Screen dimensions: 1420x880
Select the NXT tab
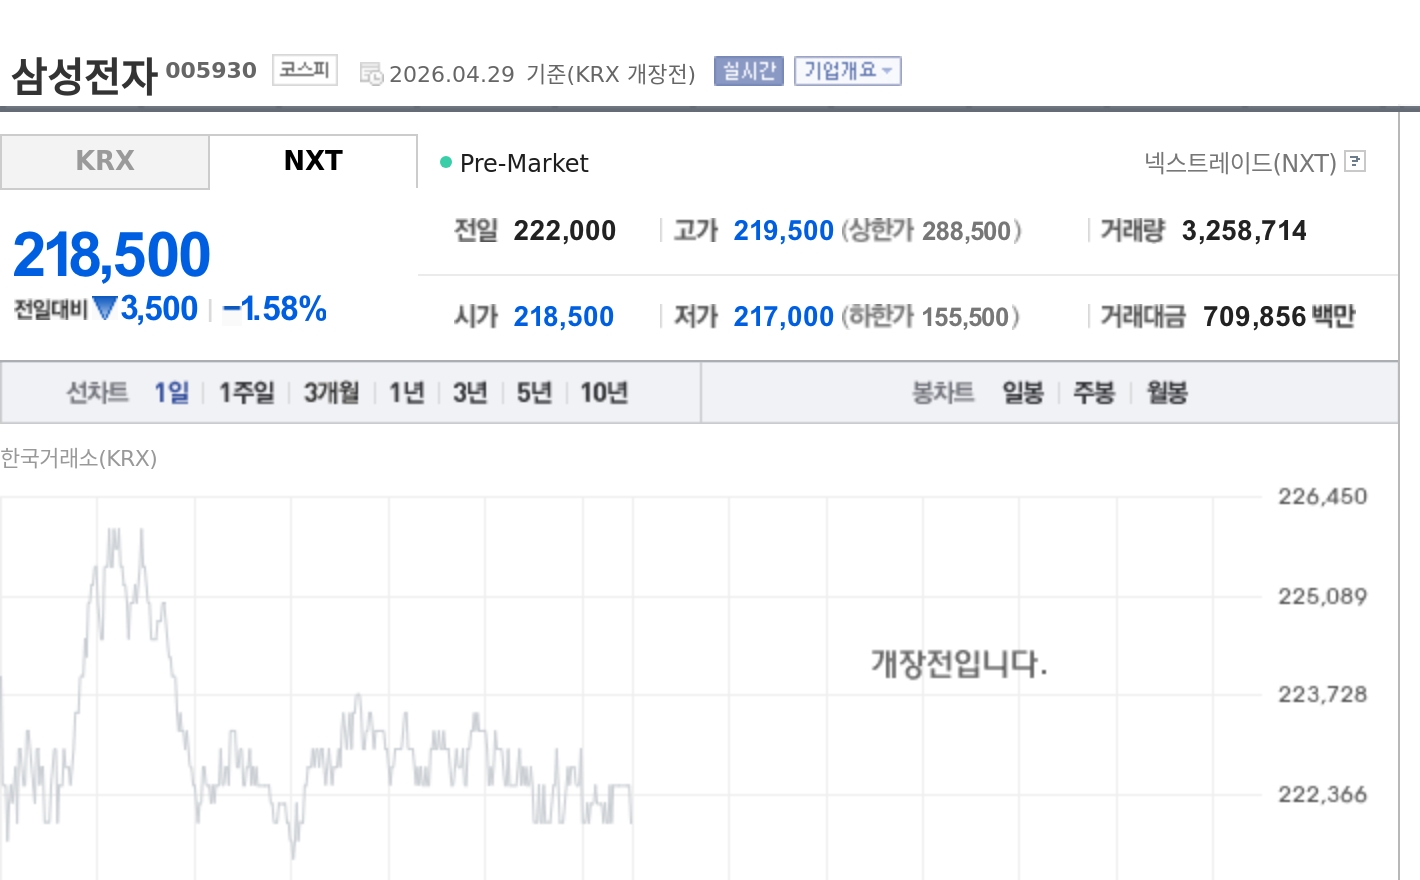[313, 161]
